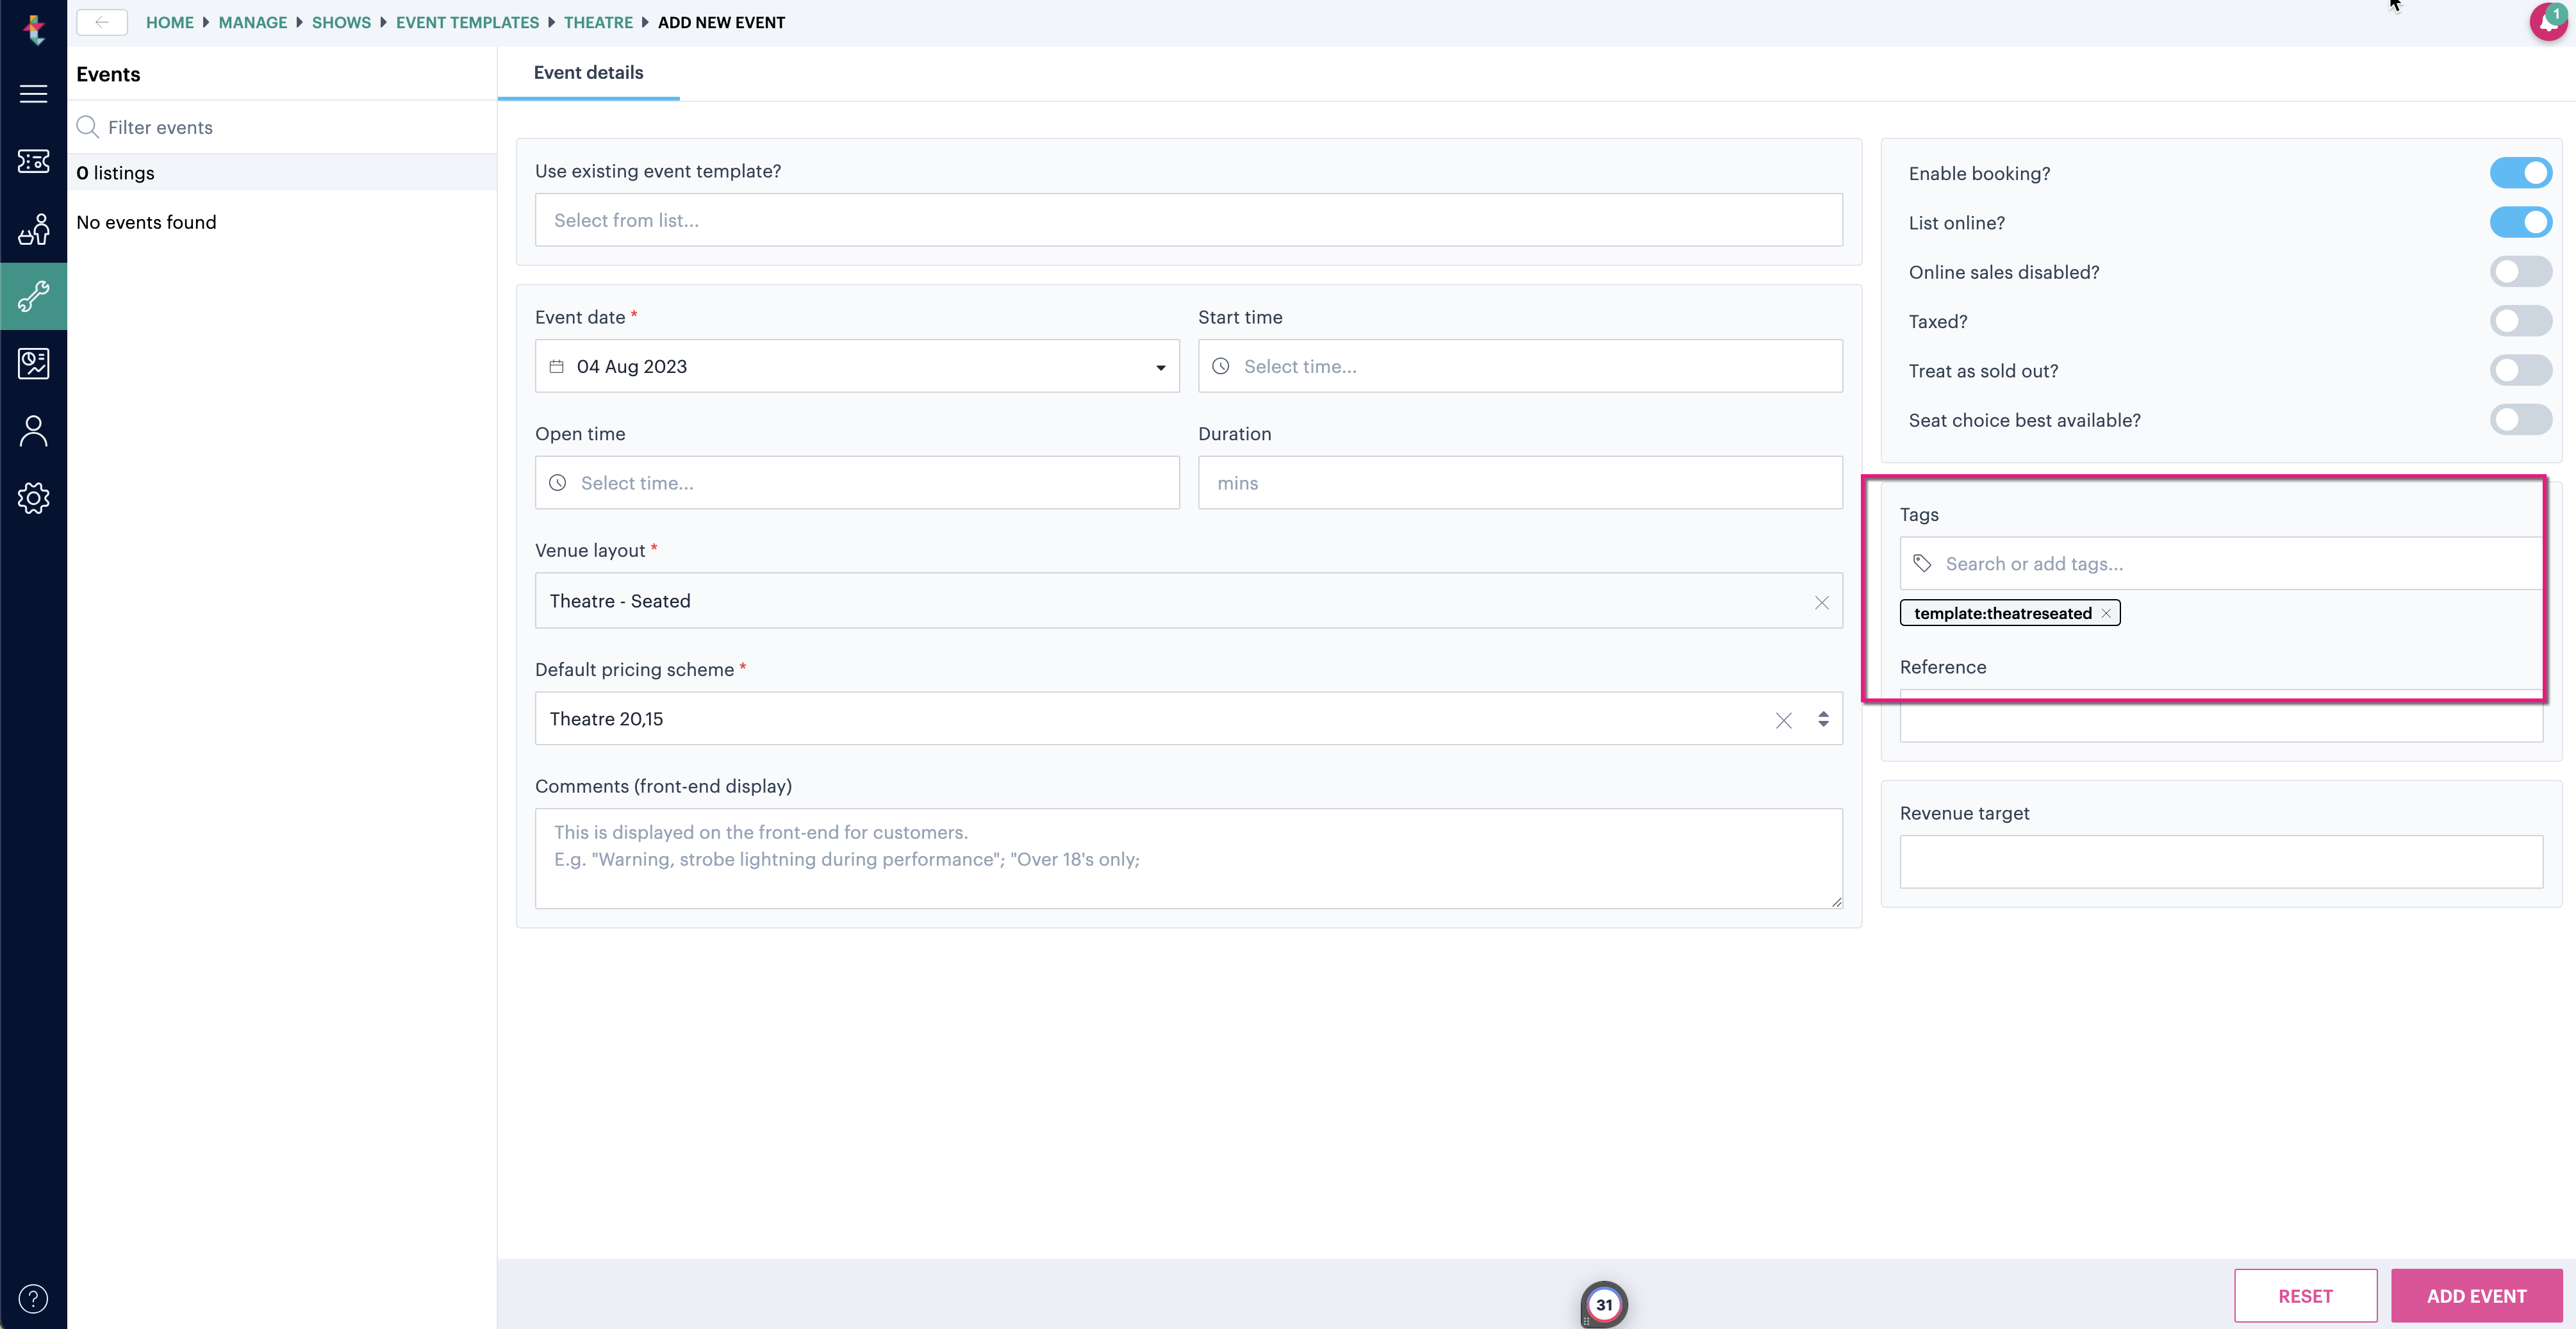The width and height of the screenshot is (2576, 1329).
Task: Click the Duration mins field
Action: point(1520,483)
